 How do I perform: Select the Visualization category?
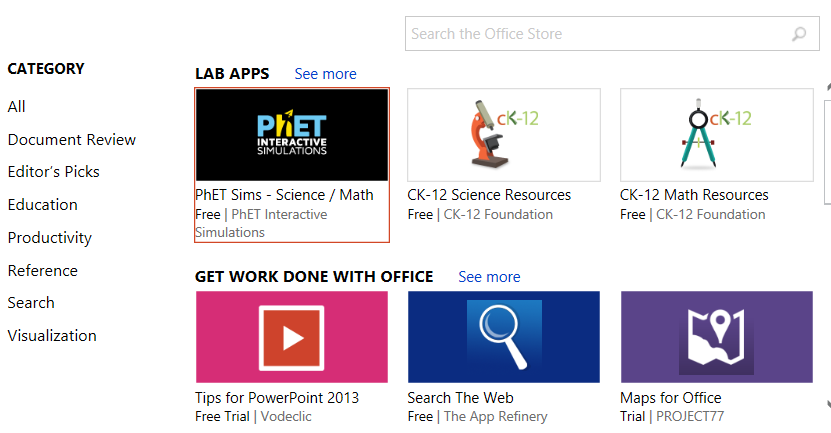click(x=52, y=336)
